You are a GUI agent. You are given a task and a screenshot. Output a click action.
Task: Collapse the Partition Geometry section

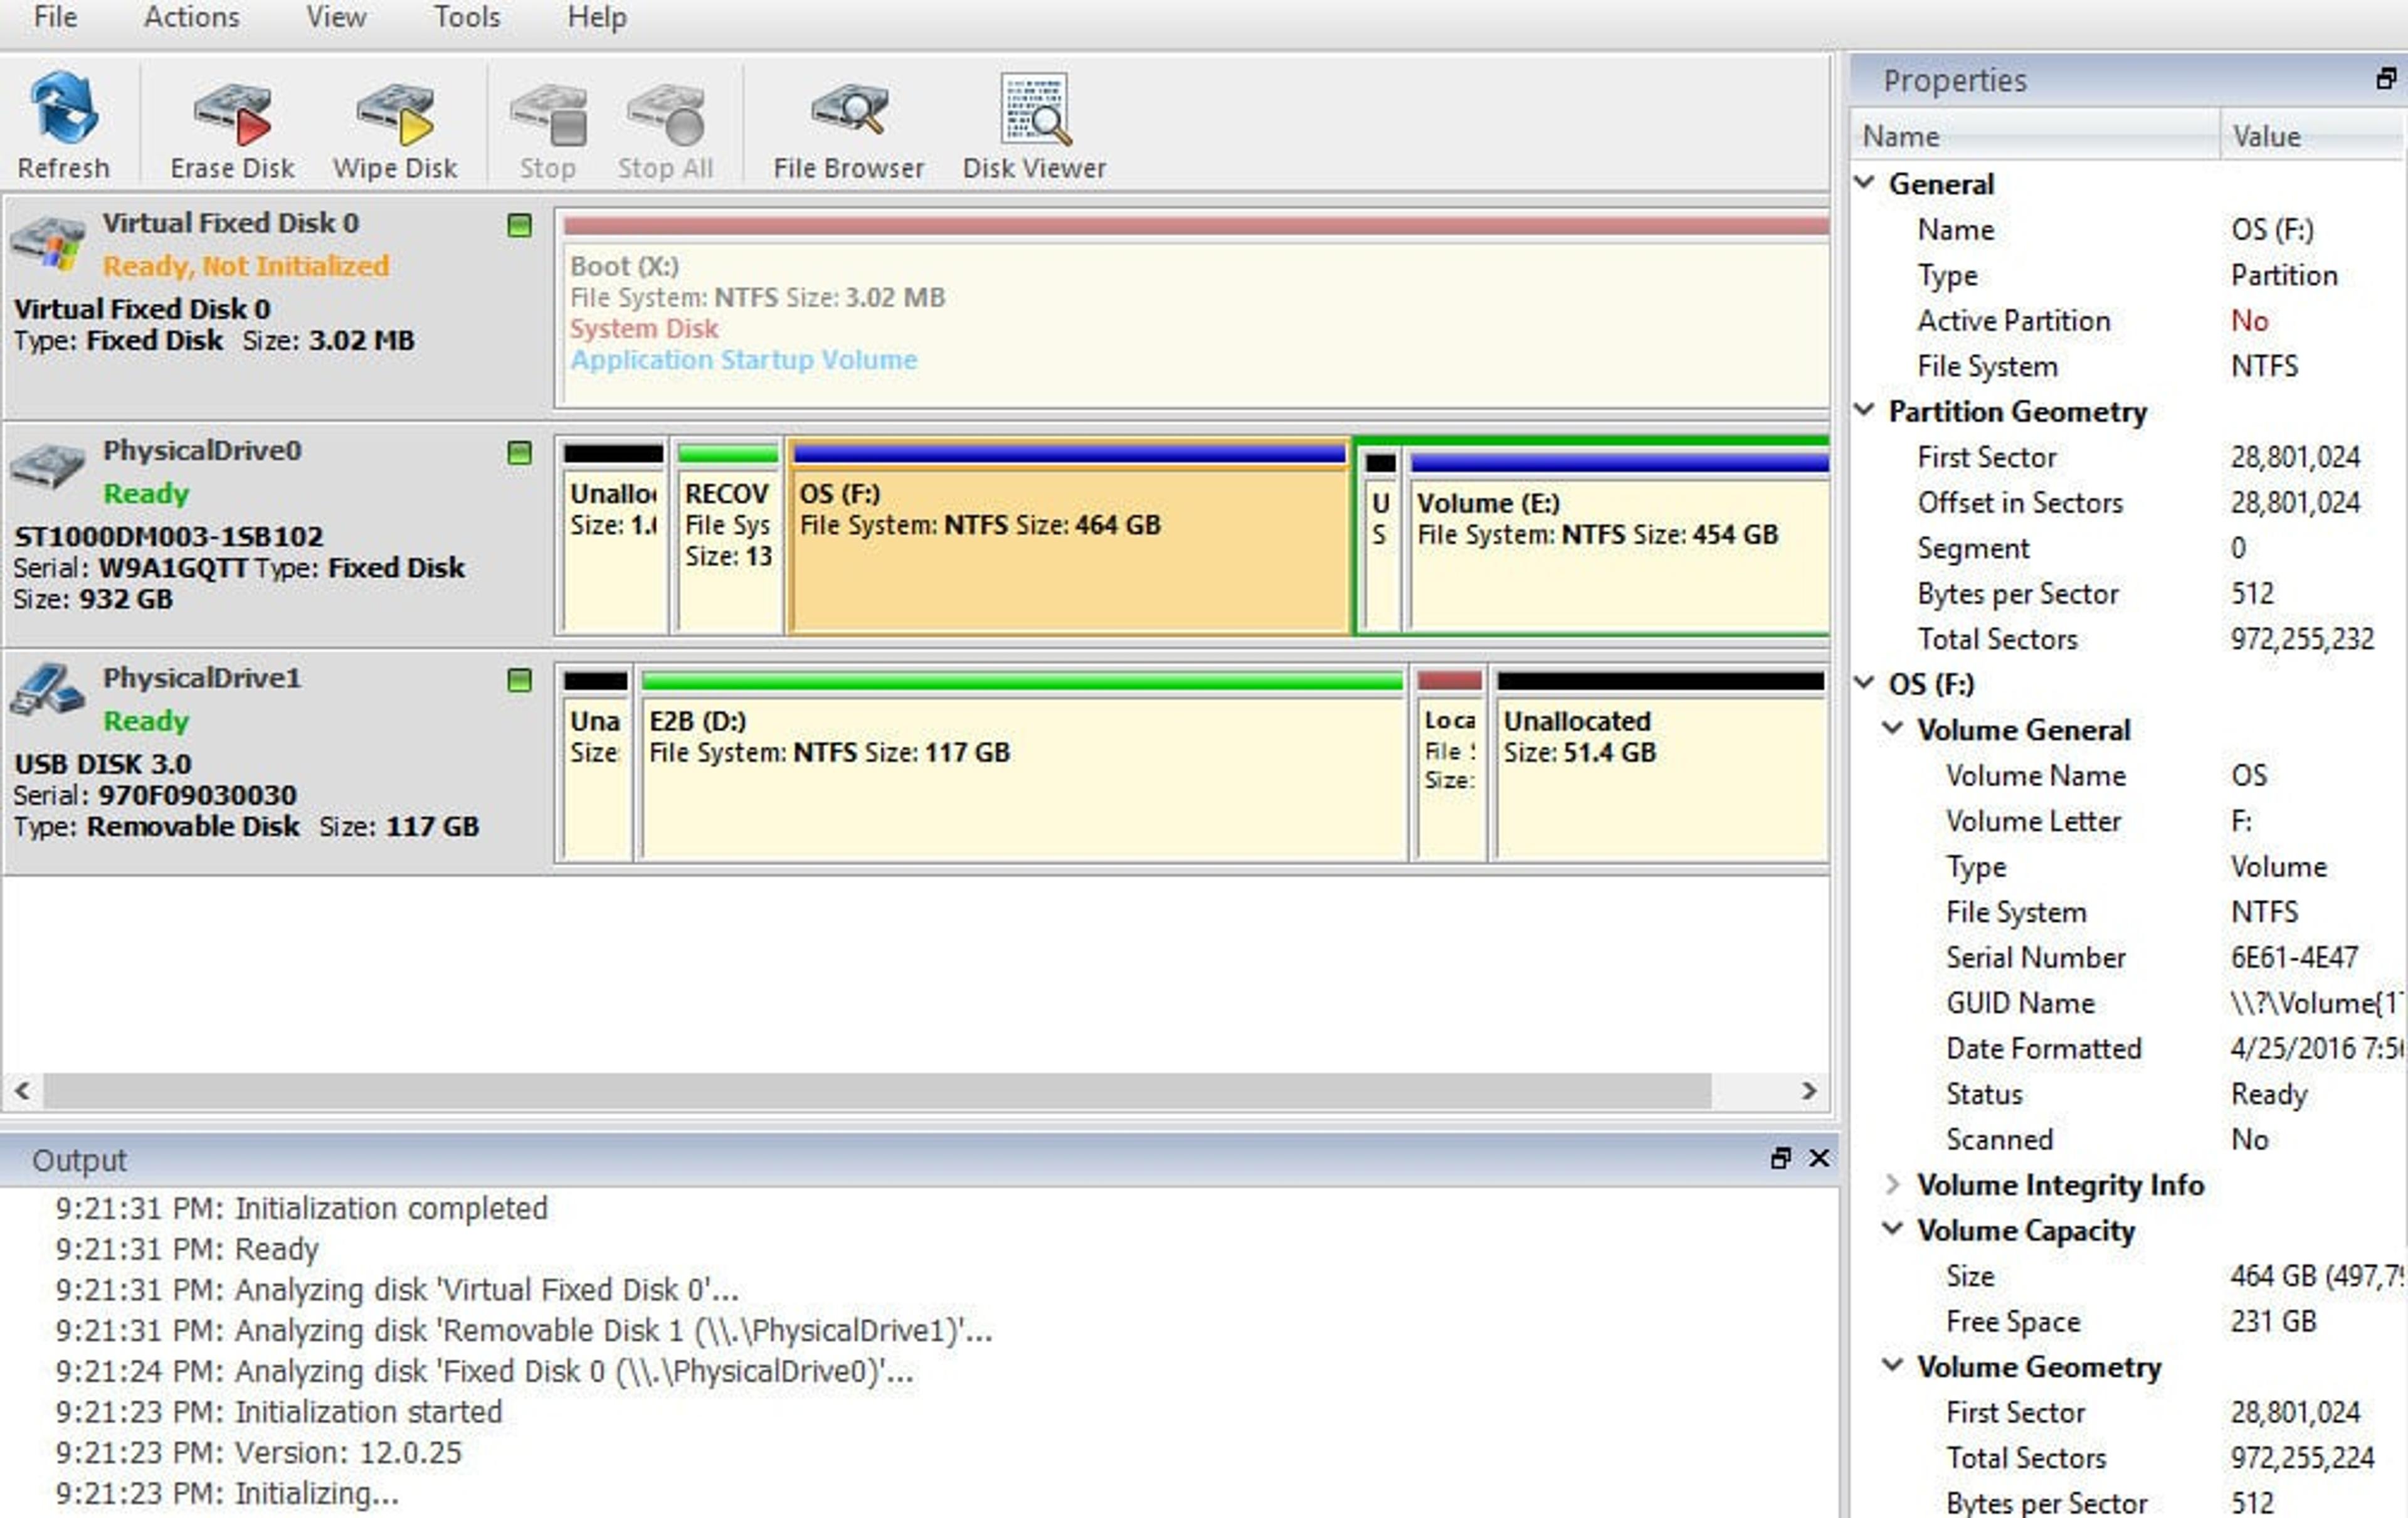pyautogui.click(x=1865, y=410)
